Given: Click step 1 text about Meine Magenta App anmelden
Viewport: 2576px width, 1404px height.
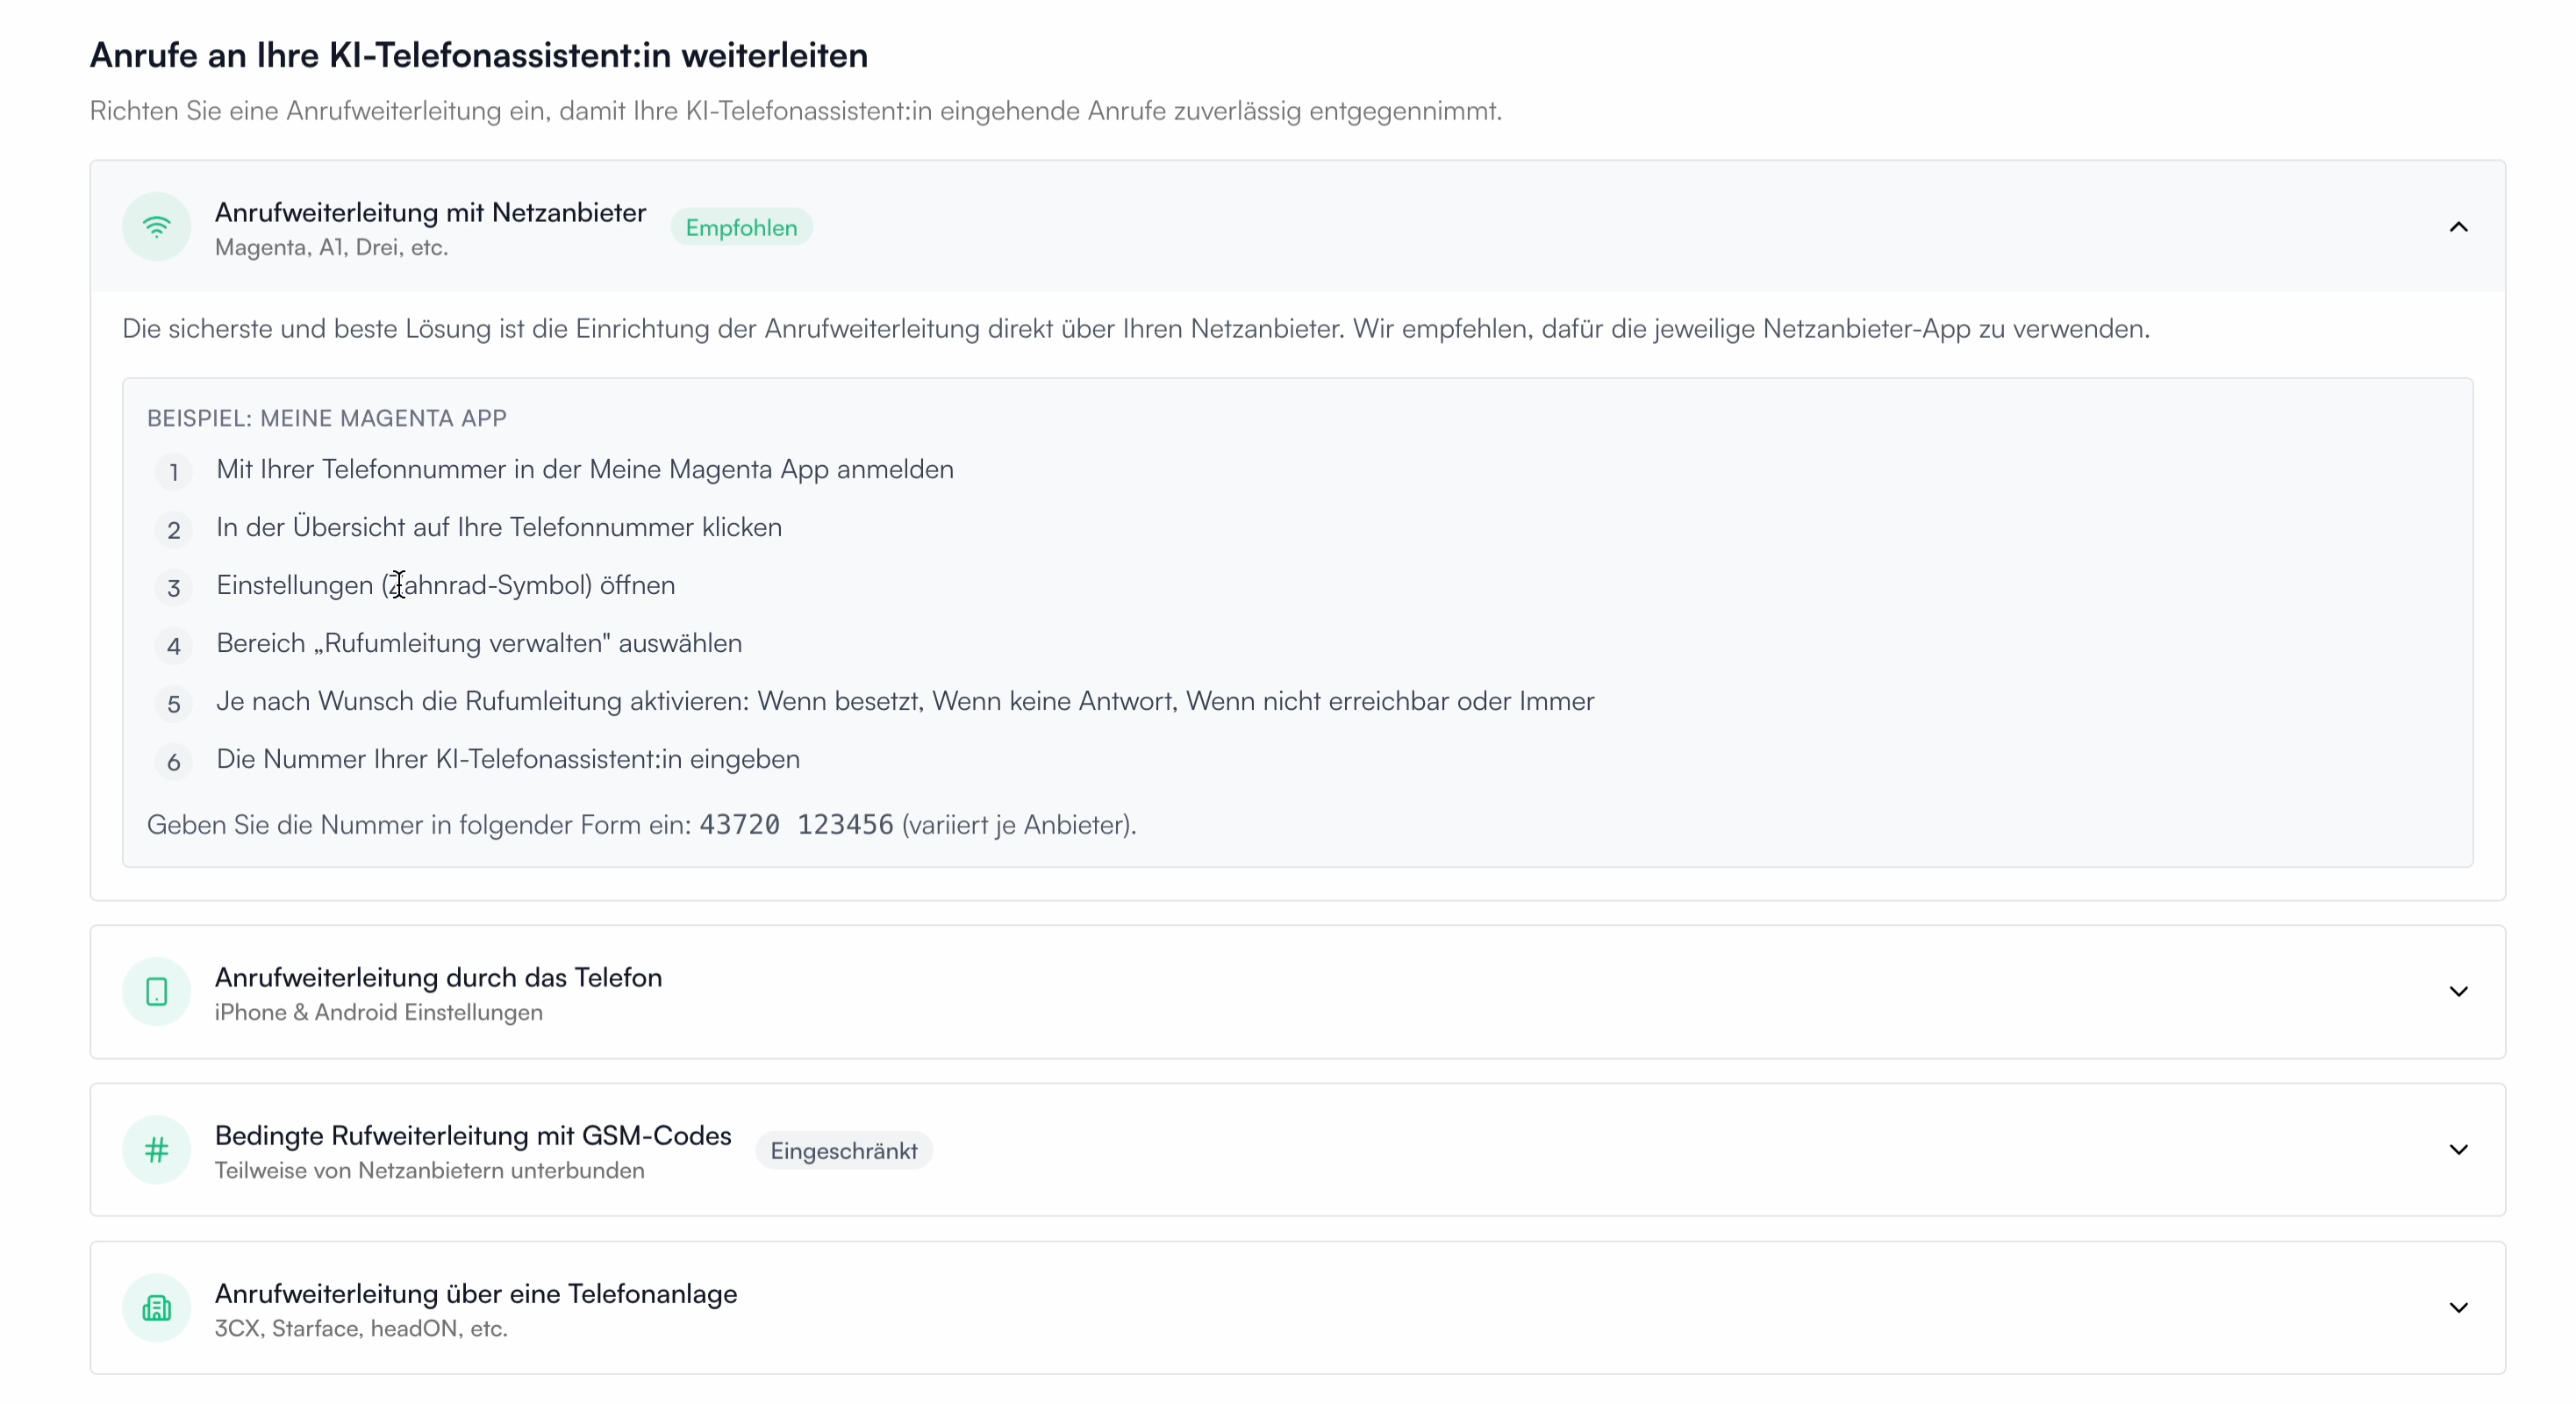Looking at the screenshot, I should click(585, 470).
